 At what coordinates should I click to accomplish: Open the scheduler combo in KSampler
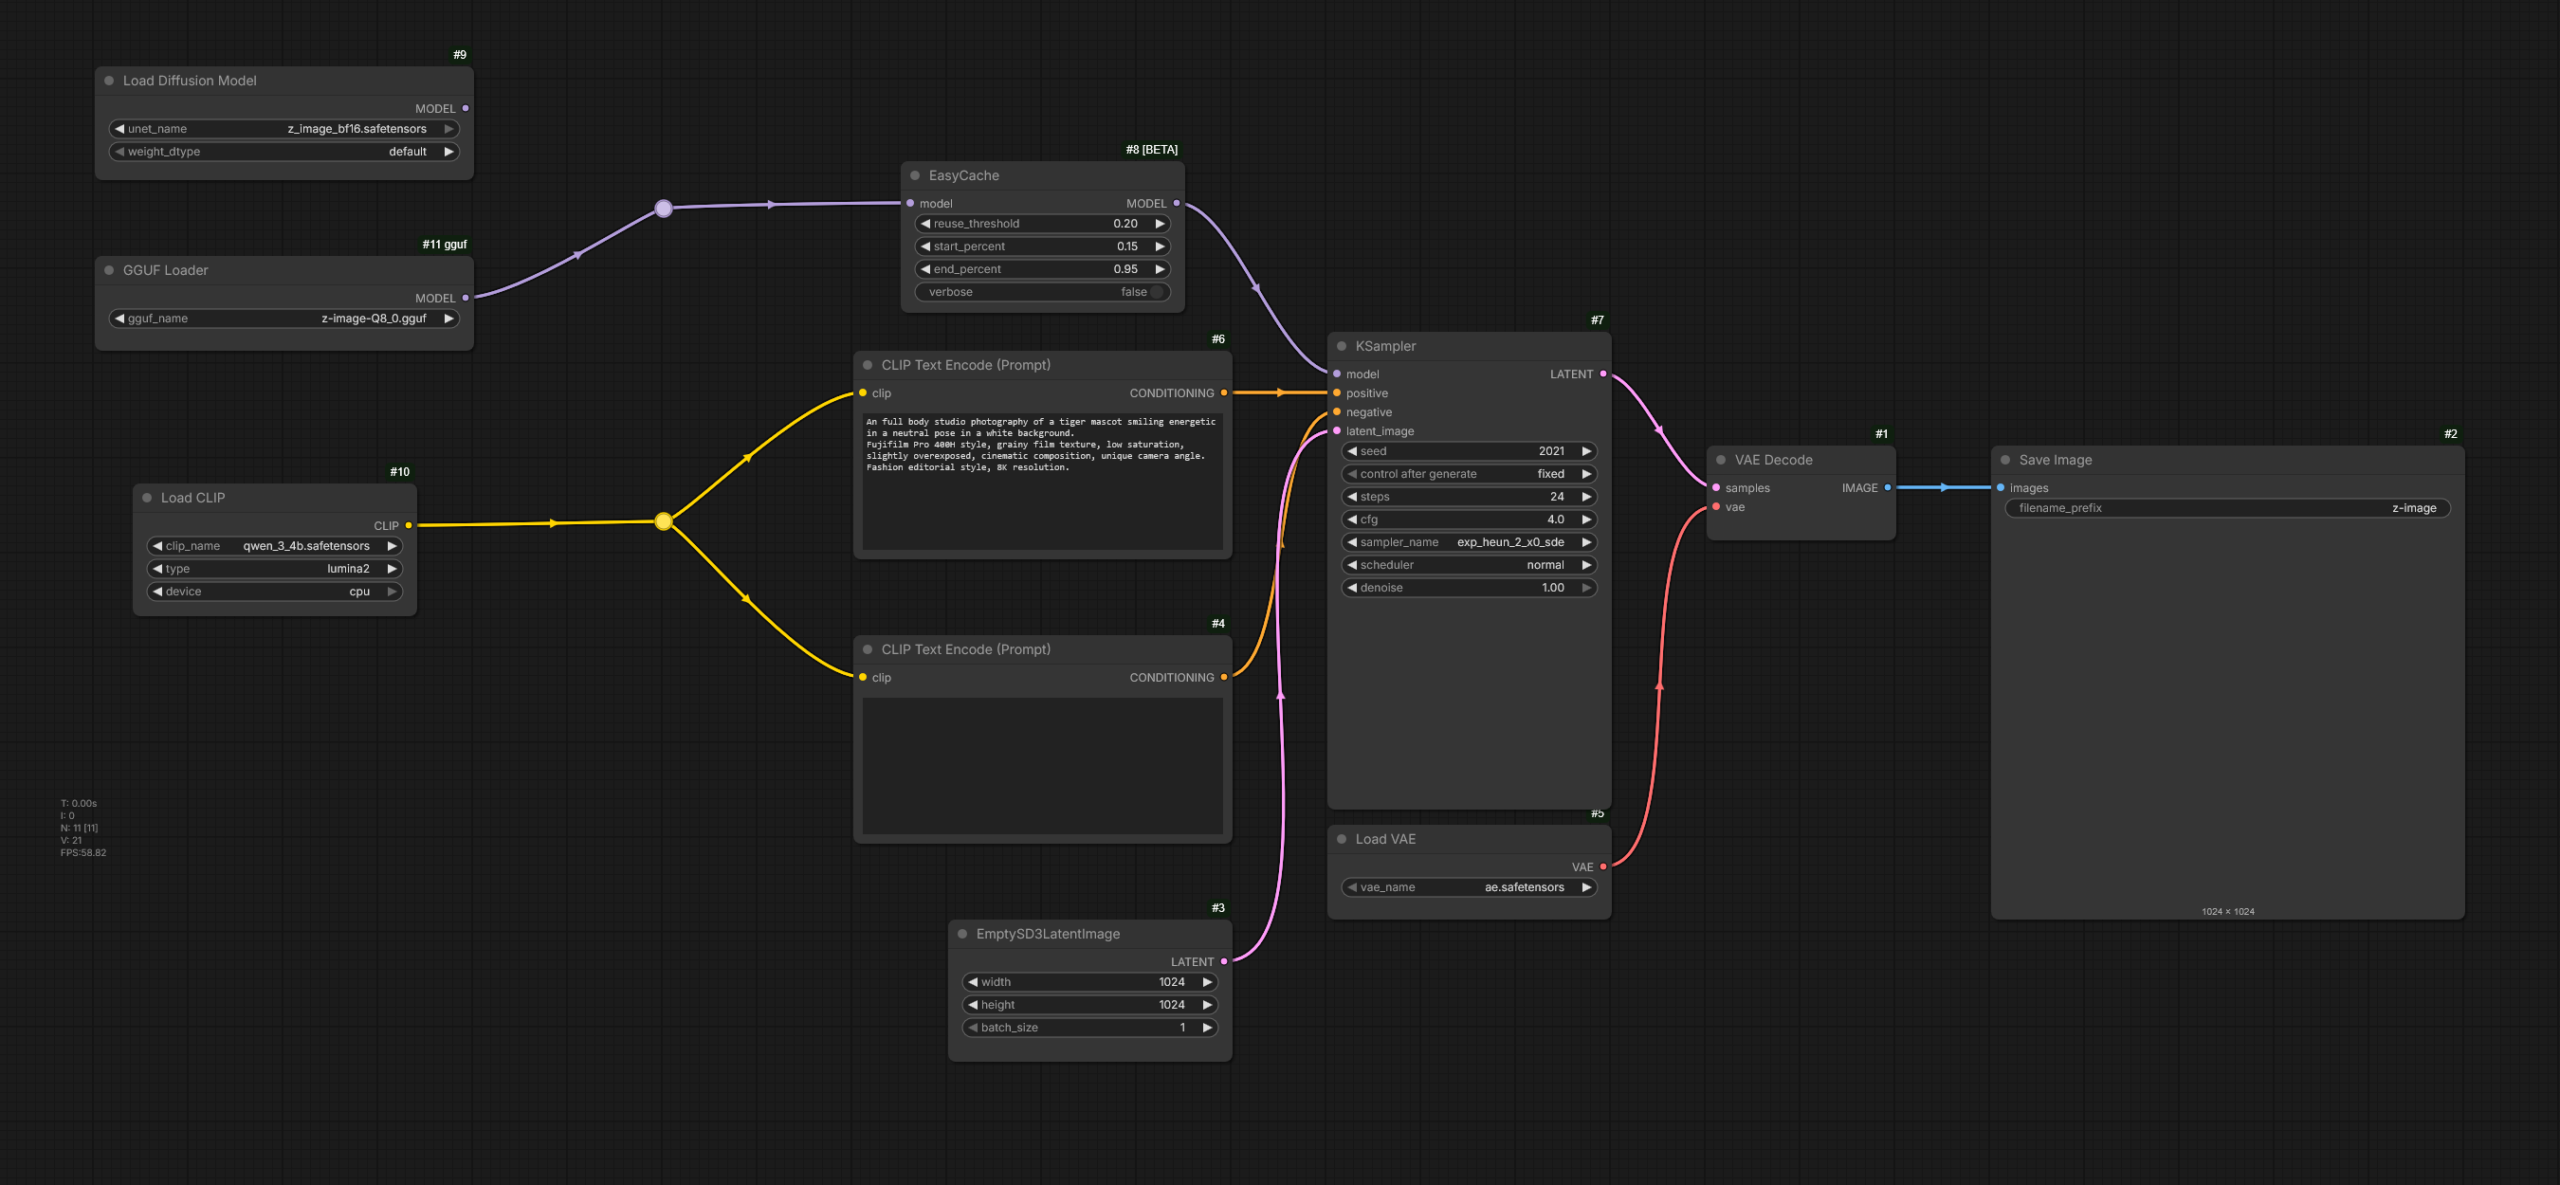[x=1468, y=565]
